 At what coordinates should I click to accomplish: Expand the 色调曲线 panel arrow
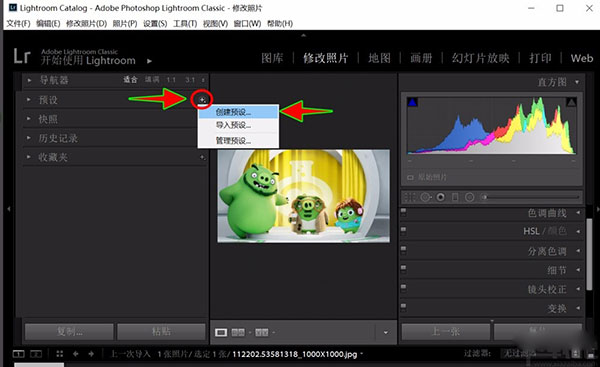(x=578, y=212)
